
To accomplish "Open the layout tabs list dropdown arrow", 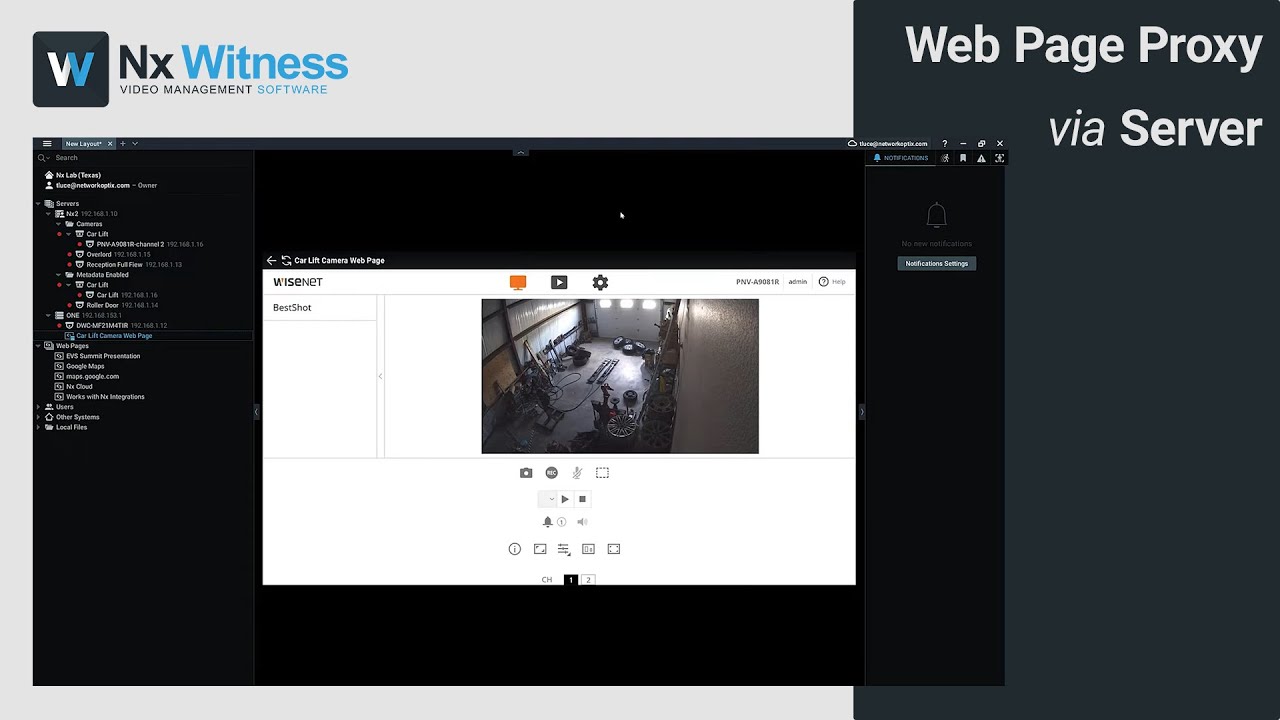I will click(x=135, y=144).
